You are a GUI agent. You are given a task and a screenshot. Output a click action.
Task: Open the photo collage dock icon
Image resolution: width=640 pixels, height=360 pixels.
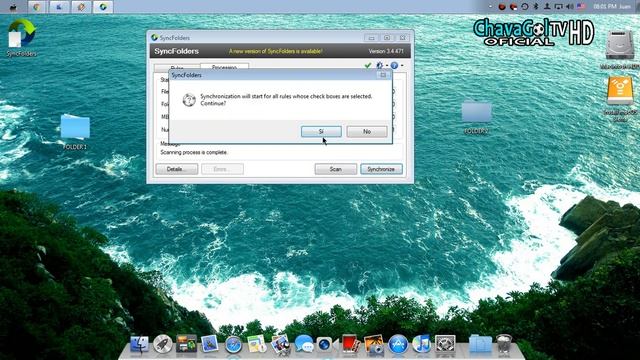(280, 344)
